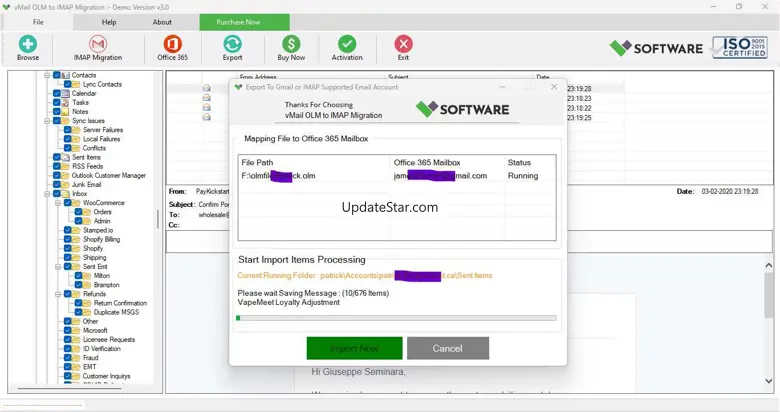Click the Microsoft folder icon
The image size is (780, 412).
click(x=76, y=330)
